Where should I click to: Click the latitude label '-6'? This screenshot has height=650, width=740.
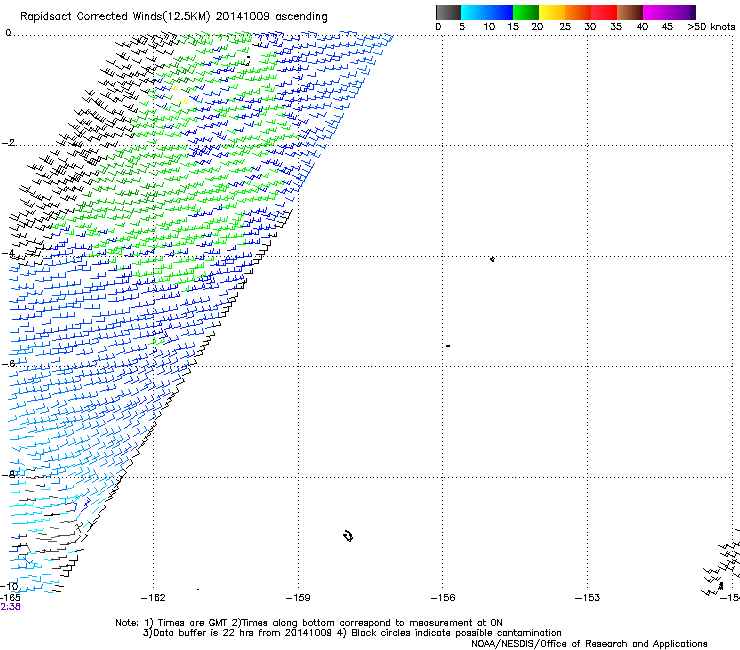click(8, 363)
